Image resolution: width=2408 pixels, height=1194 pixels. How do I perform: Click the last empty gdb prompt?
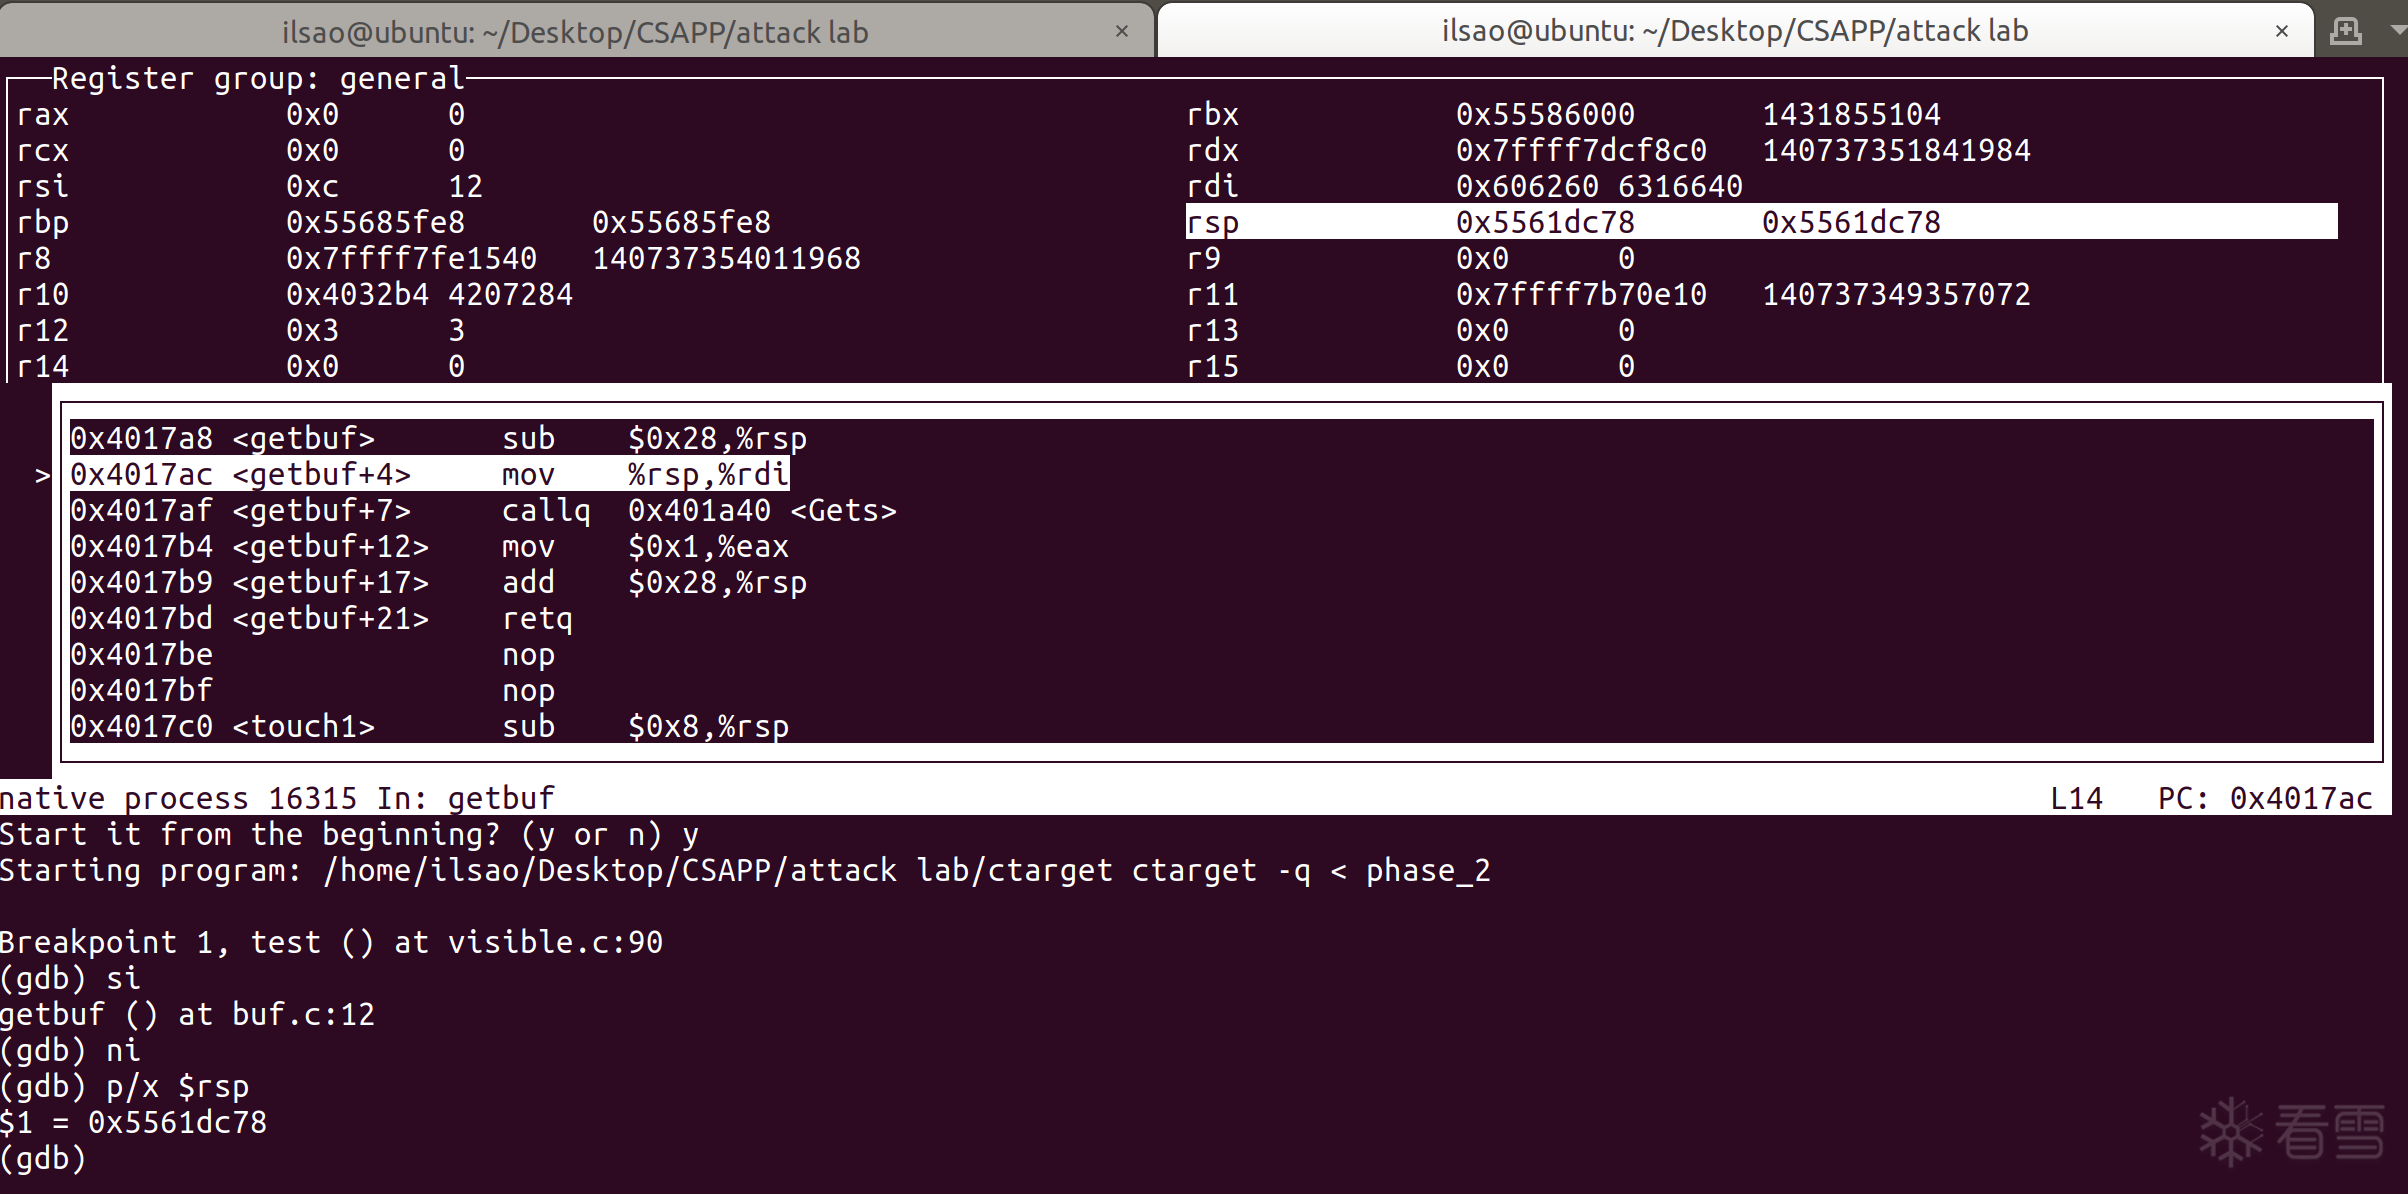pyautogui.click(x=43, y=1158)
